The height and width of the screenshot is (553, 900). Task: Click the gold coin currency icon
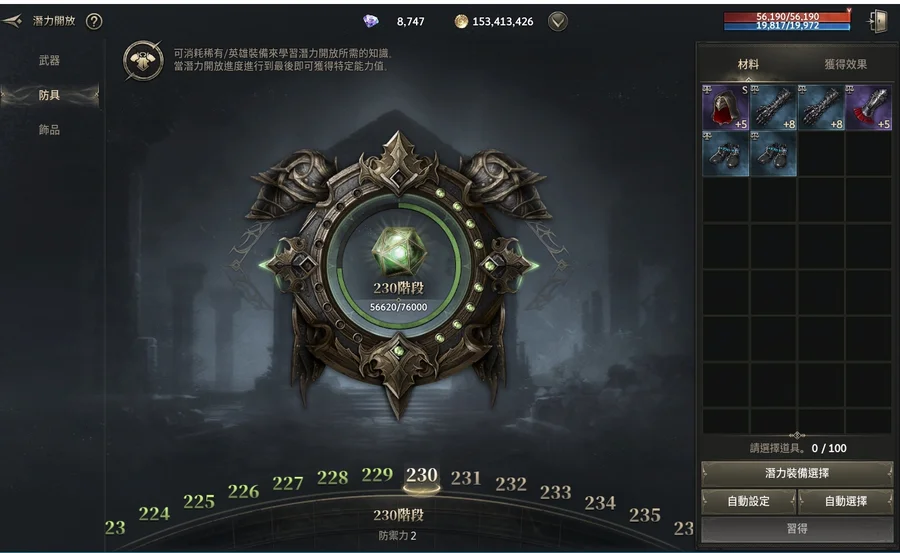pyautogui.click(x=461, y=21)
